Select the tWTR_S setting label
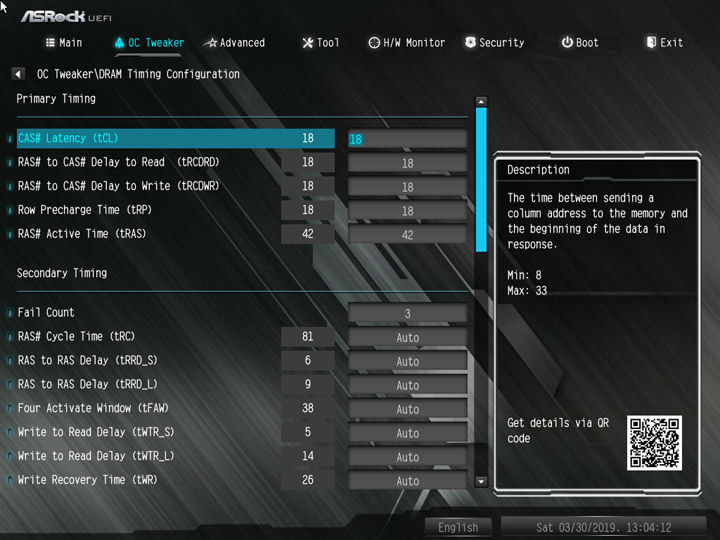The width and height of the screenshot is (720, 540). (96, 432)
